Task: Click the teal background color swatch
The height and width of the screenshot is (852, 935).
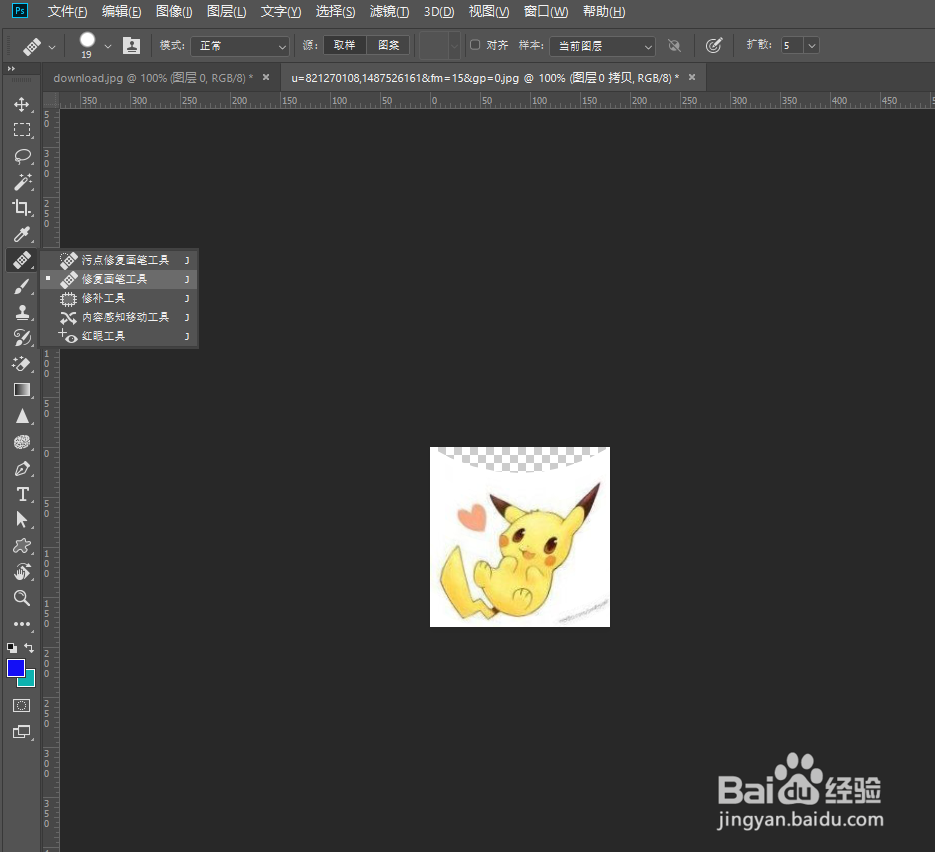Action: click(29, 680)
